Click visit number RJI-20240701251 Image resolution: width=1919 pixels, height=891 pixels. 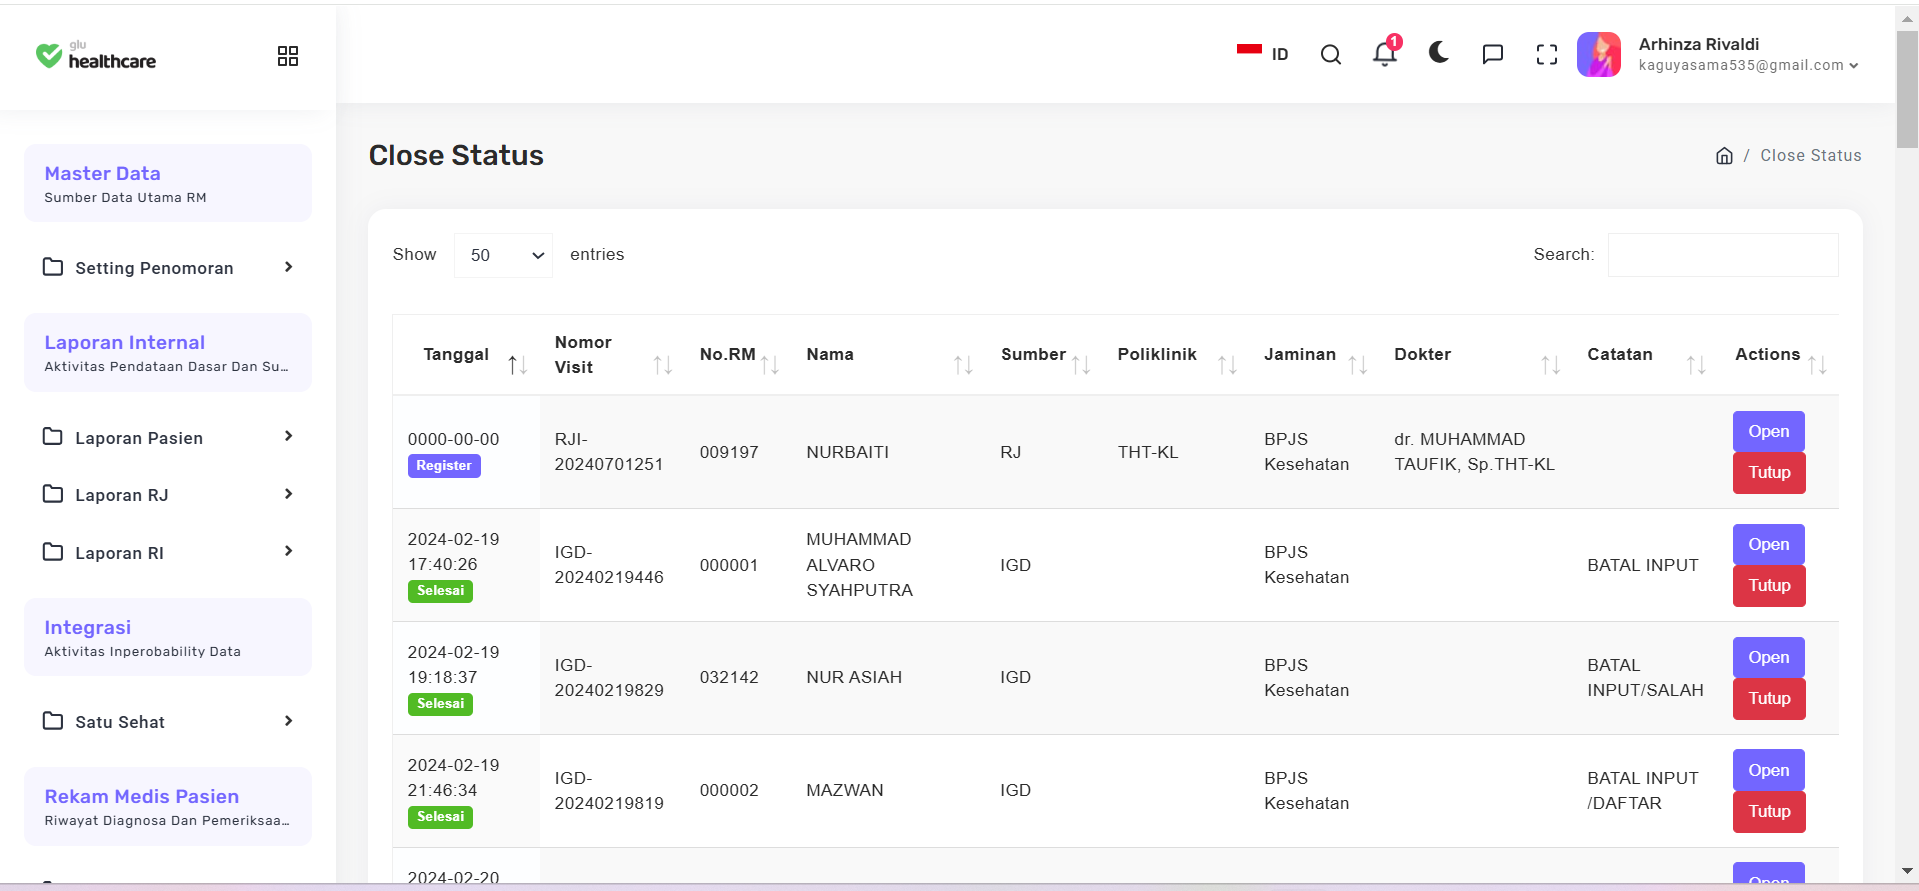pos(609,452)
